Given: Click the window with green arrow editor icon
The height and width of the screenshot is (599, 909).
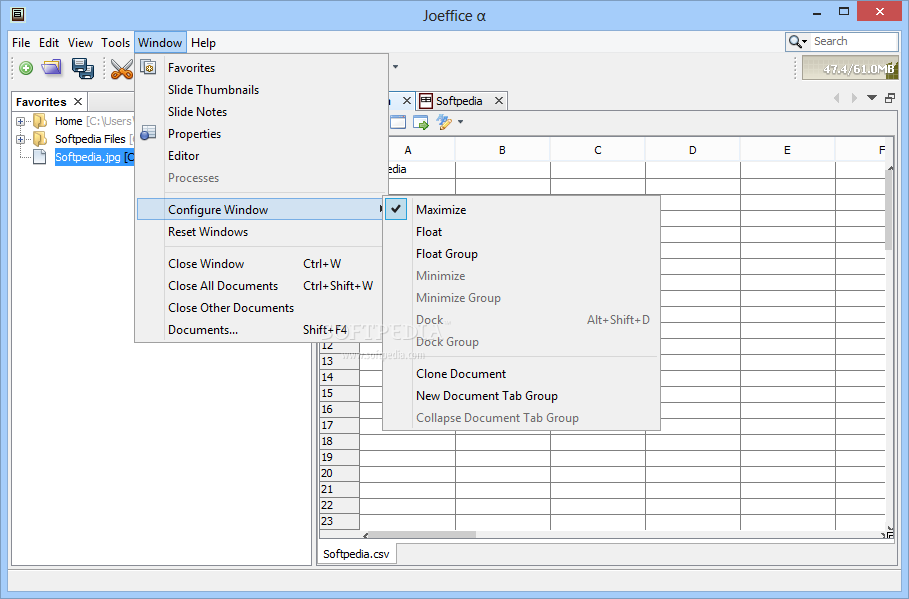Looking at the screenshot, I should 421,122.
